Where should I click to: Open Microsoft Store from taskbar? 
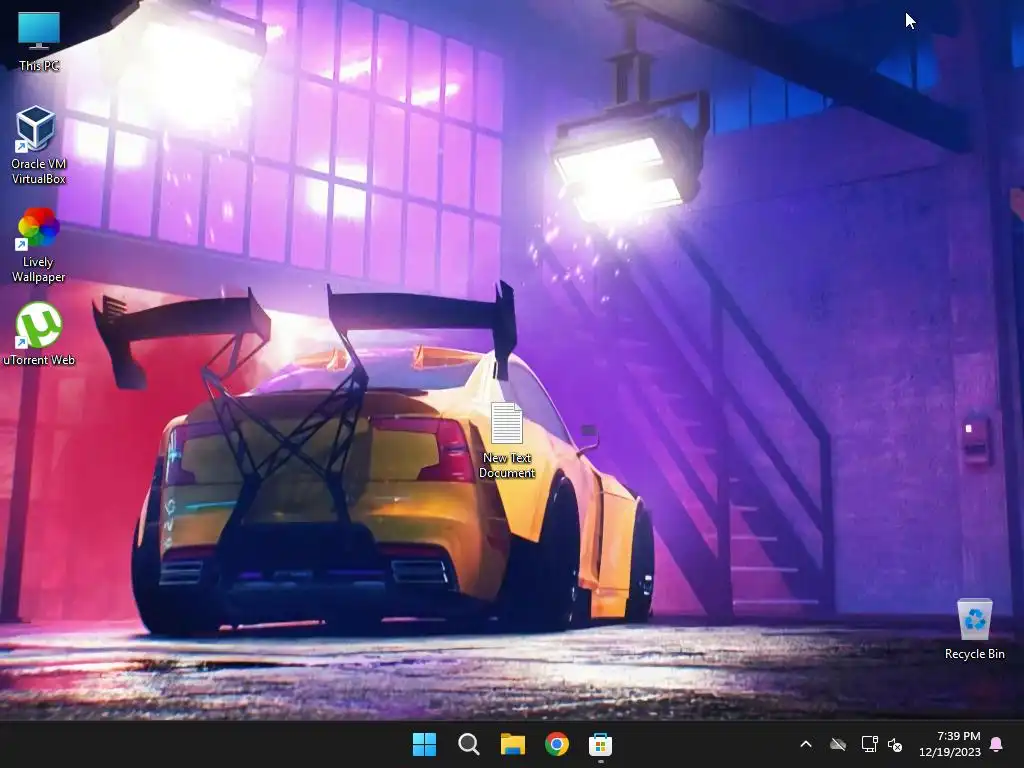click(x=600, y=744)
